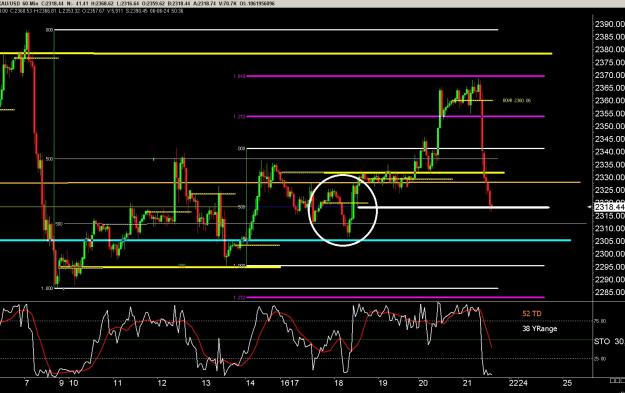Screen dimensions: 625x393
Task: Click the 2380.00 price axis label
Action: pos(609,49)
